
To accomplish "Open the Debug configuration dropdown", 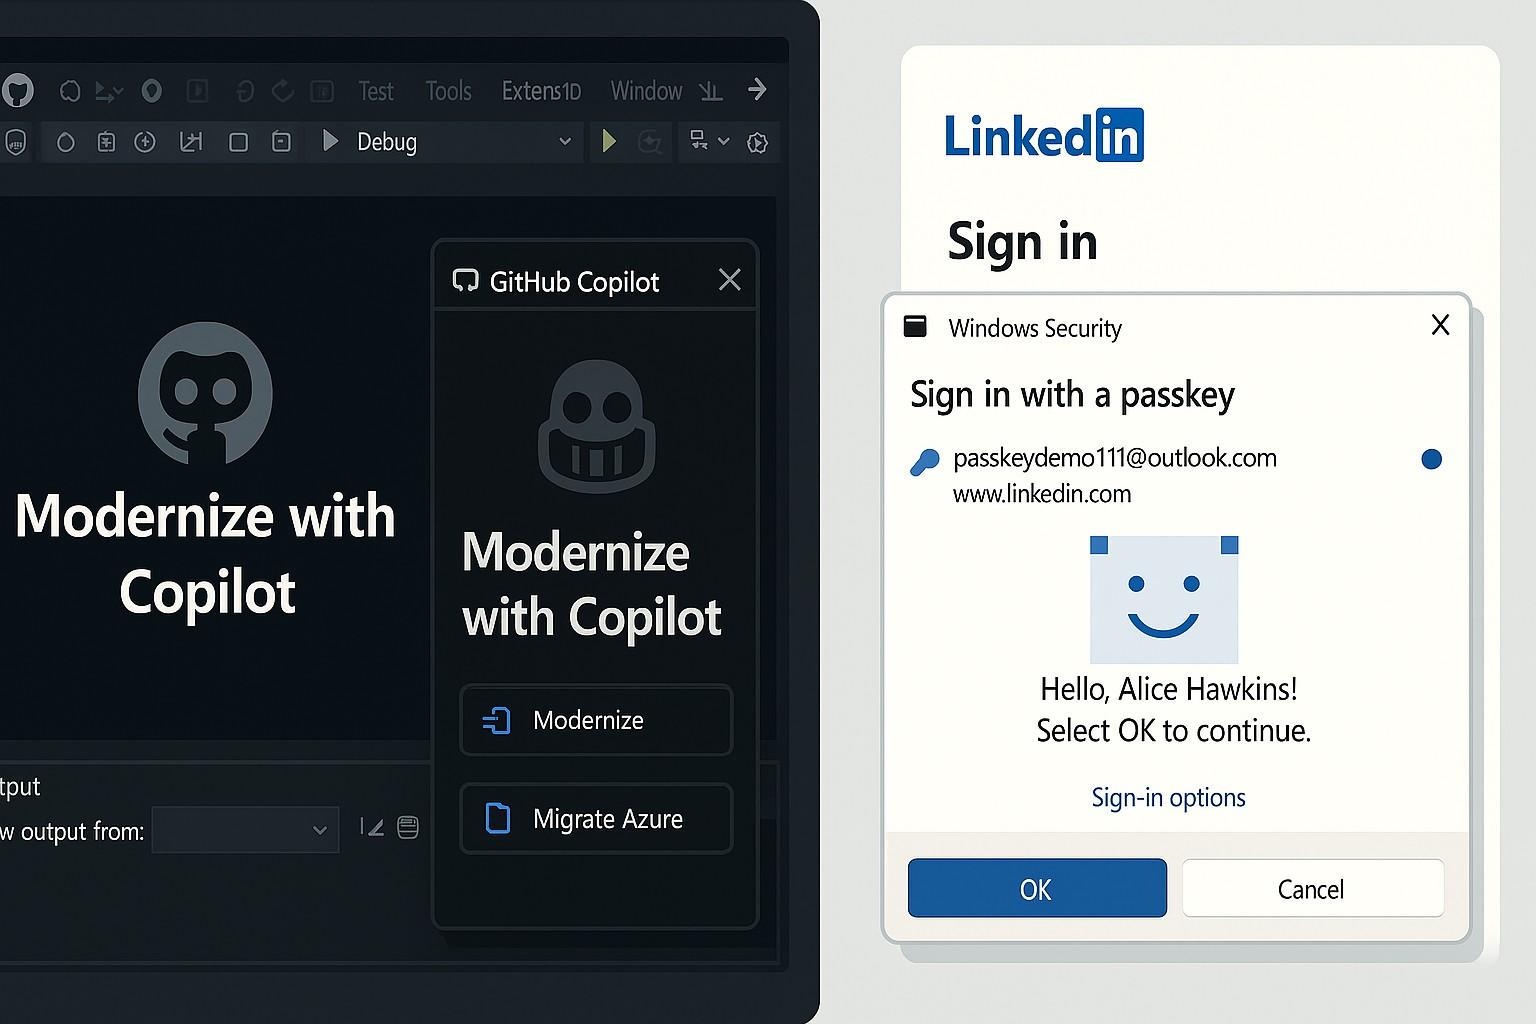I will click(x=564, y=142).
